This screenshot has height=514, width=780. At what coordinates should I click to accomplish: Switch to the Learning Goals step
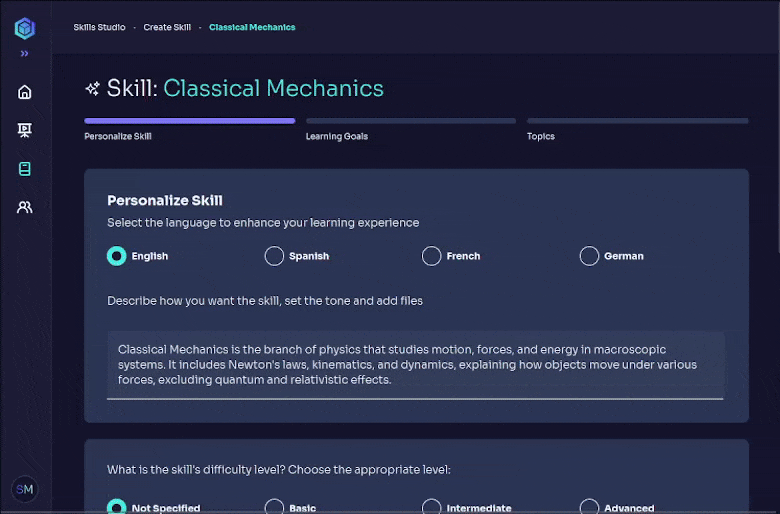tap(337, 136)
